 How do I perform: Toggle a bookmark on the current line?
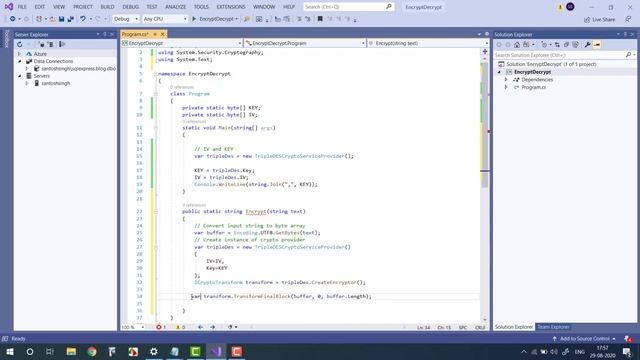pyautogui.click(x=320, y=19)
